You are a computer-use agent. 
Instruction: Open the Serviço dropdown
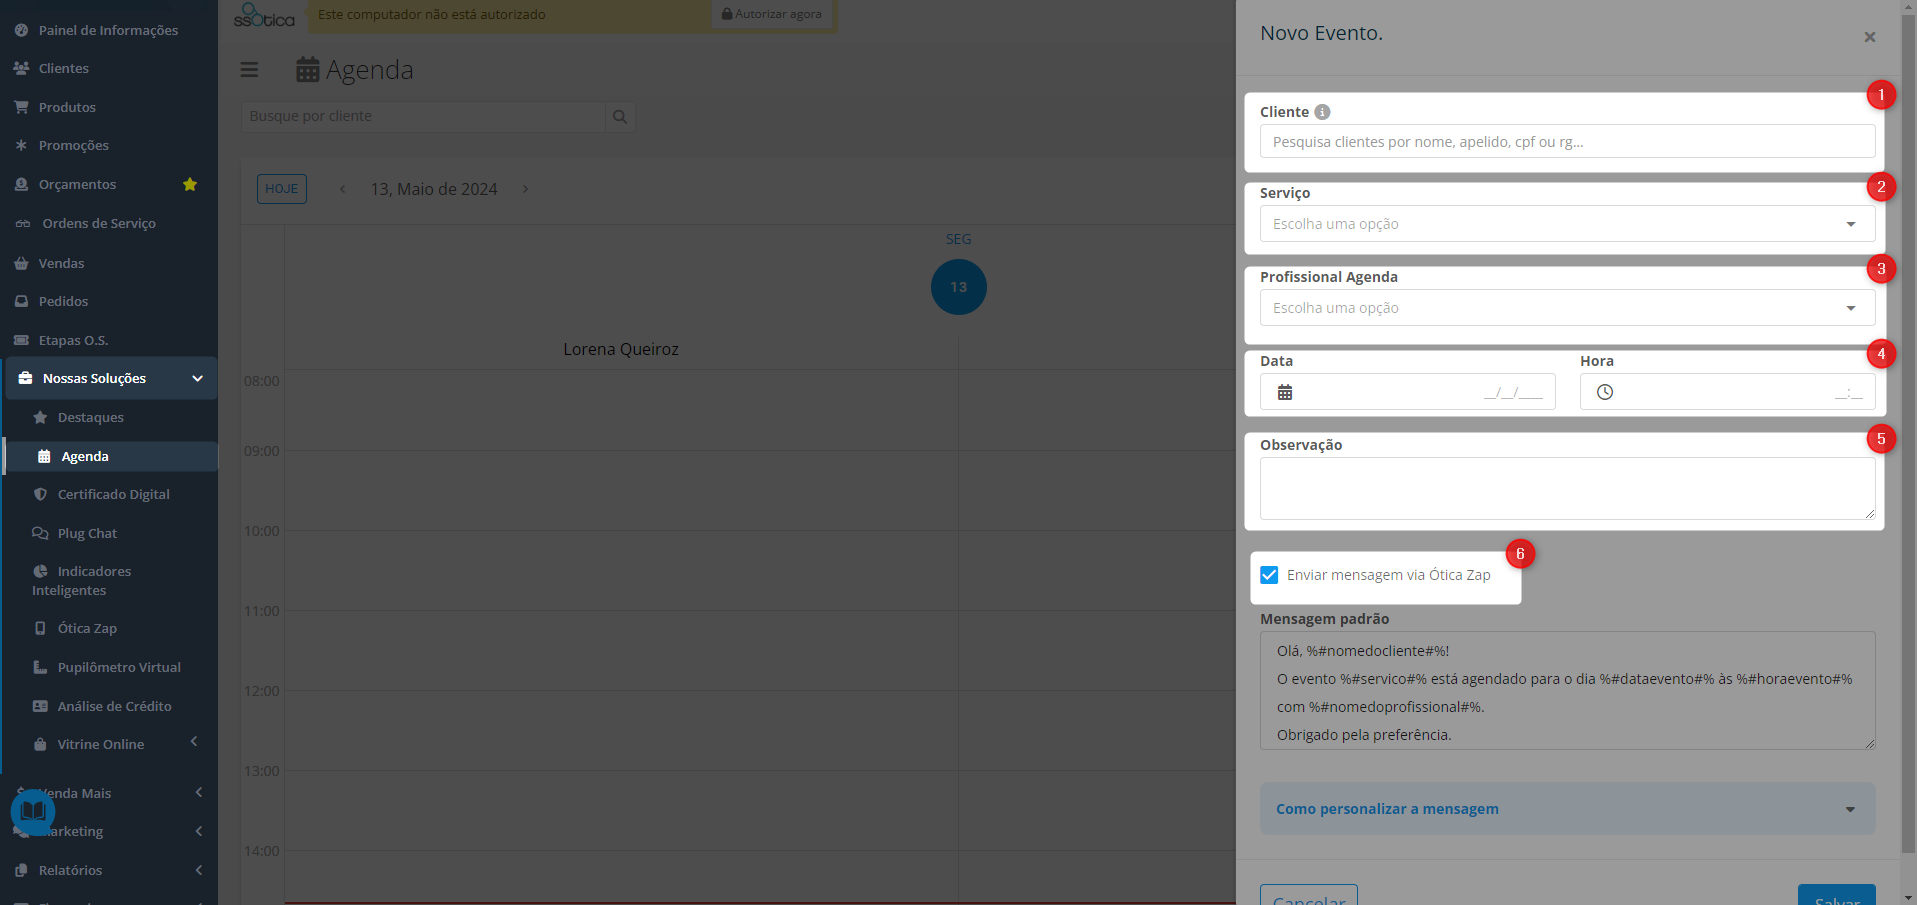tap(1567, 224)
